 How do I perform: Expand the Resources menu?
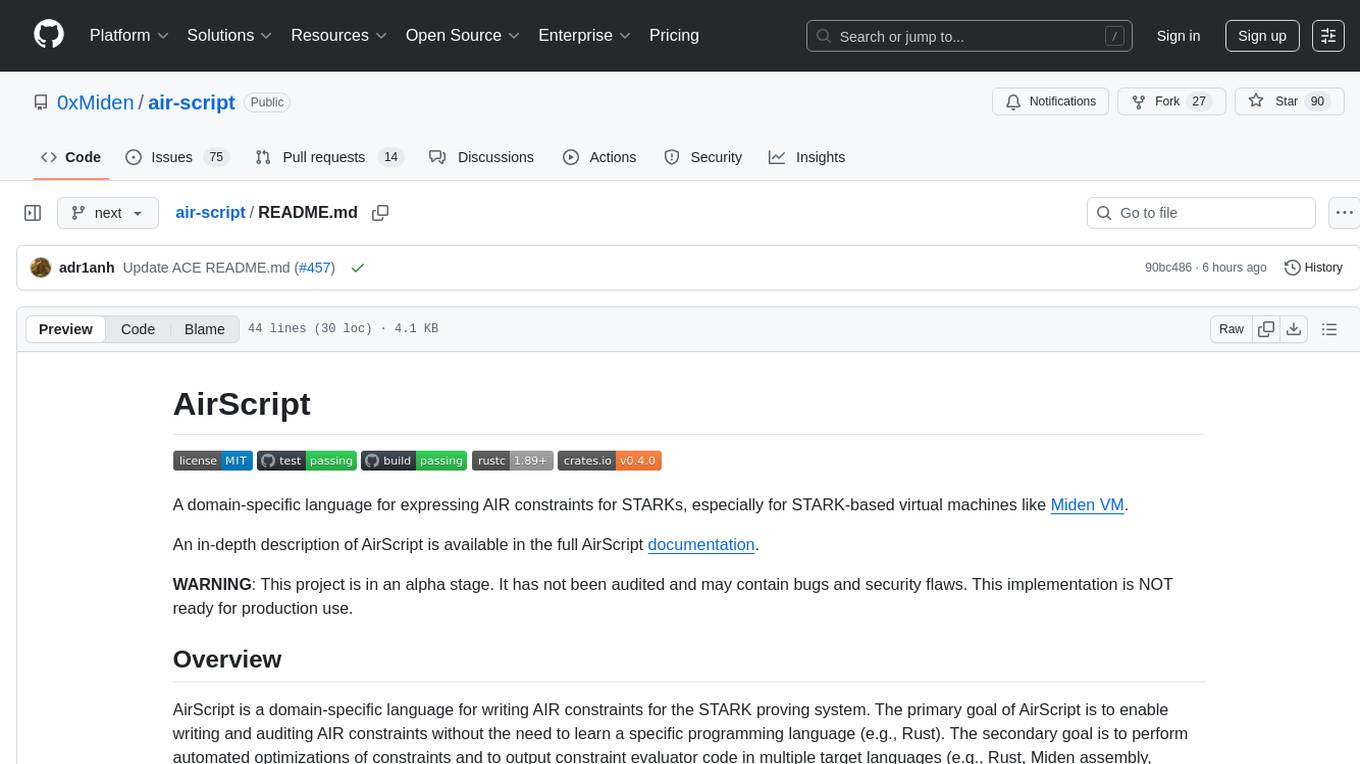340,35
